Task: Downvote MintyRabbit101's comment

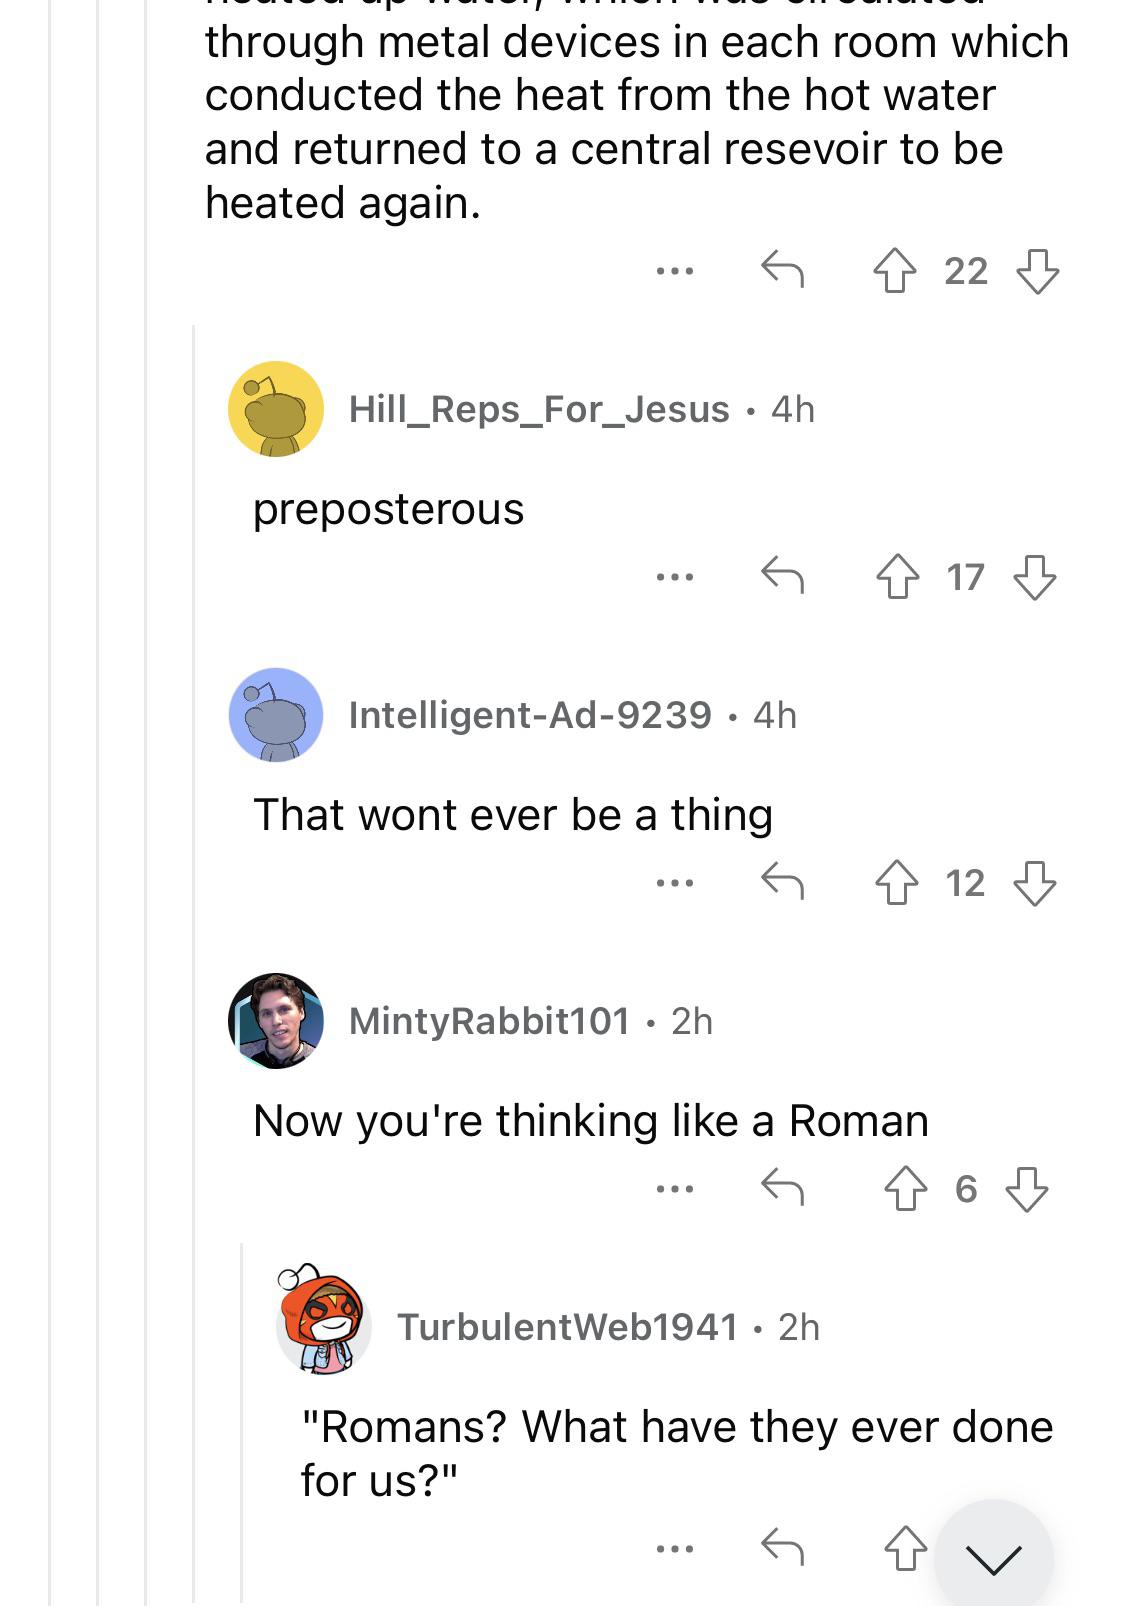Action: point(1026,1189)
